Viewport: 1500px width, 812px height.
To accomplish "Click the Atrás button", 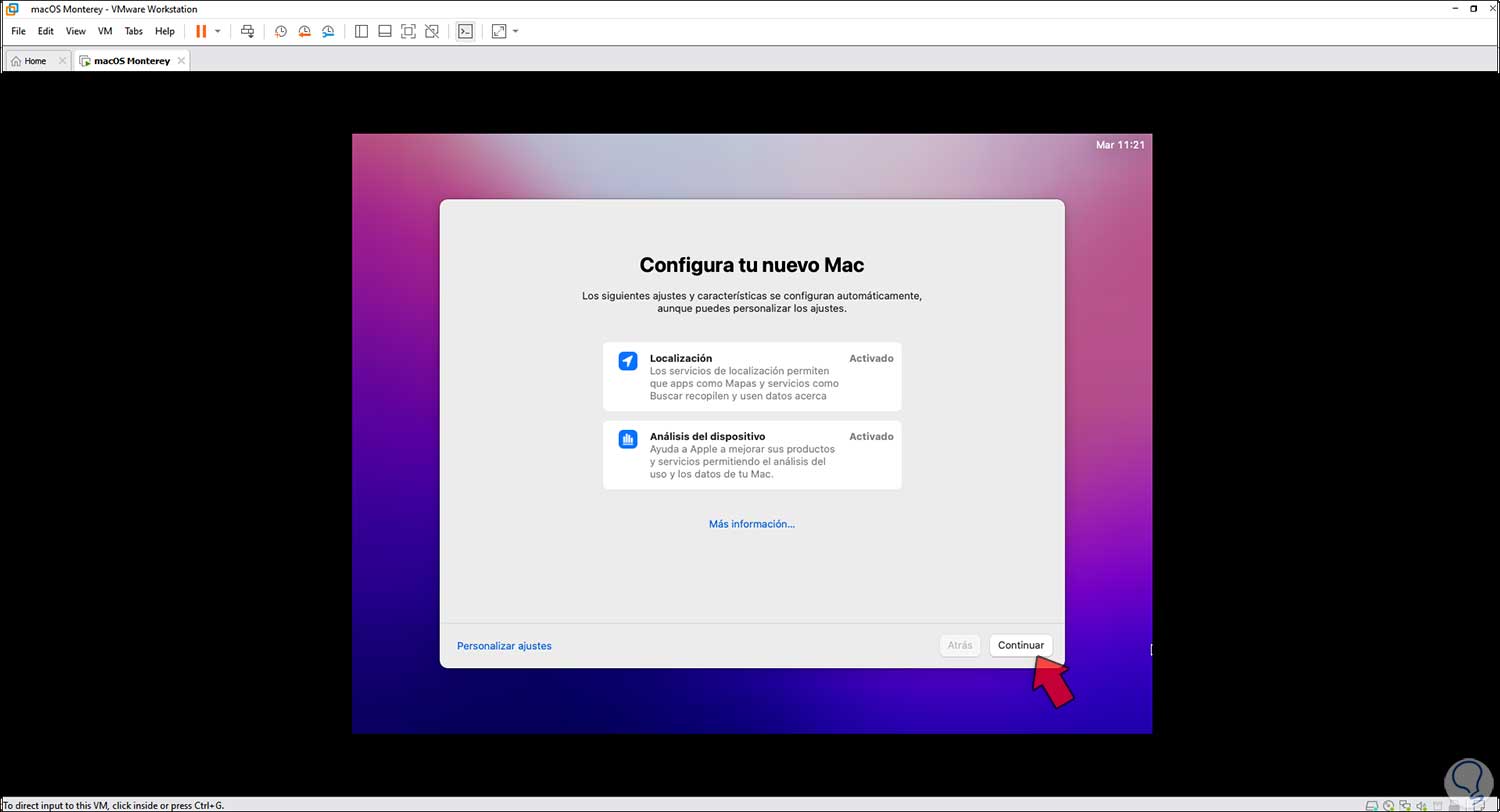I will [x=960, y=645].
